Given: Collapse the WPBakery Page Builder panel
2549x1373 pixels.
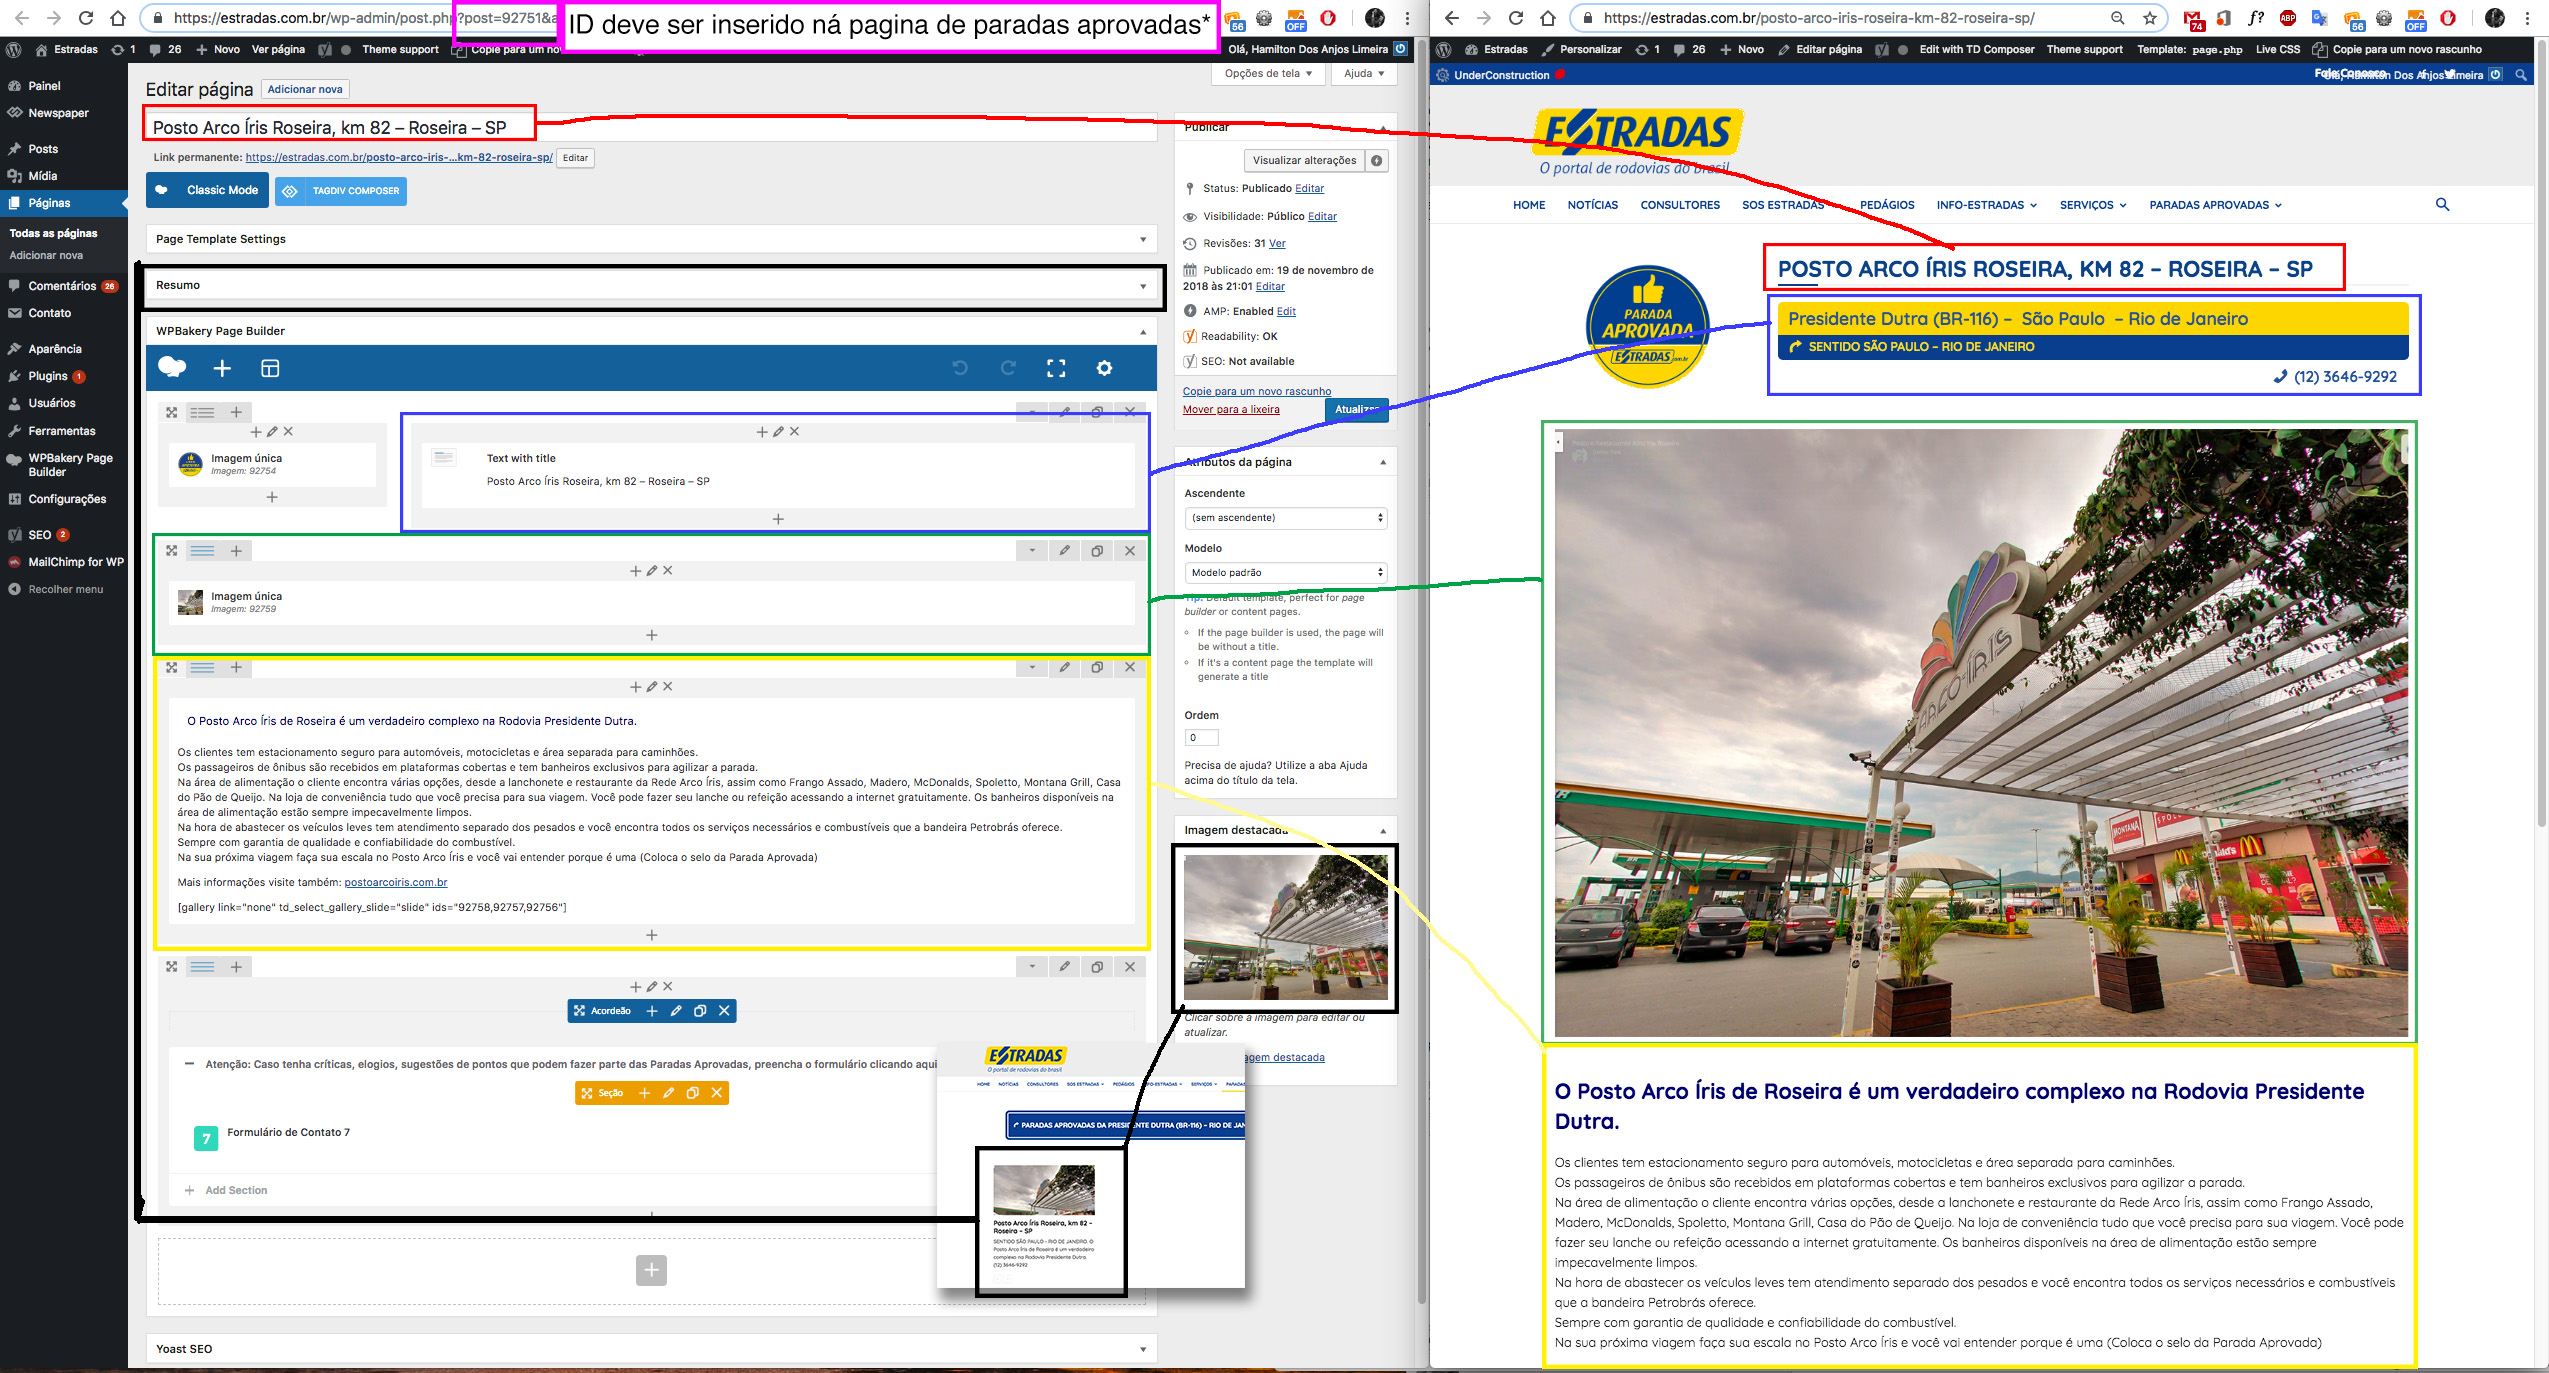Looking at the screenshot, I should point(1143,332).
